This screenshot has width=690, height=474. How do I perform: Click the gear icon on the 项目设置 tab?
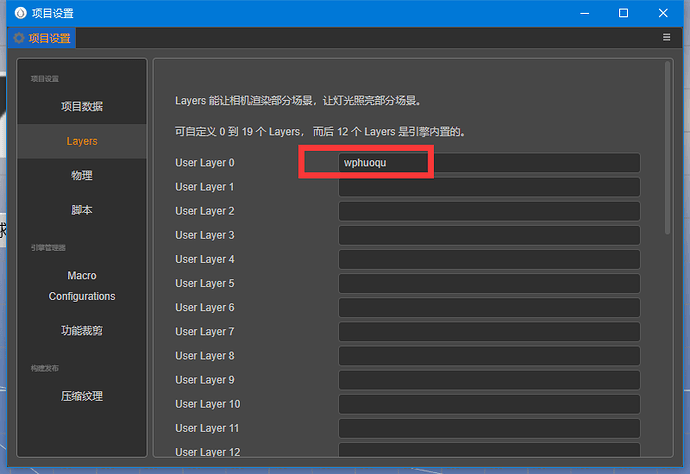(18, 38)
